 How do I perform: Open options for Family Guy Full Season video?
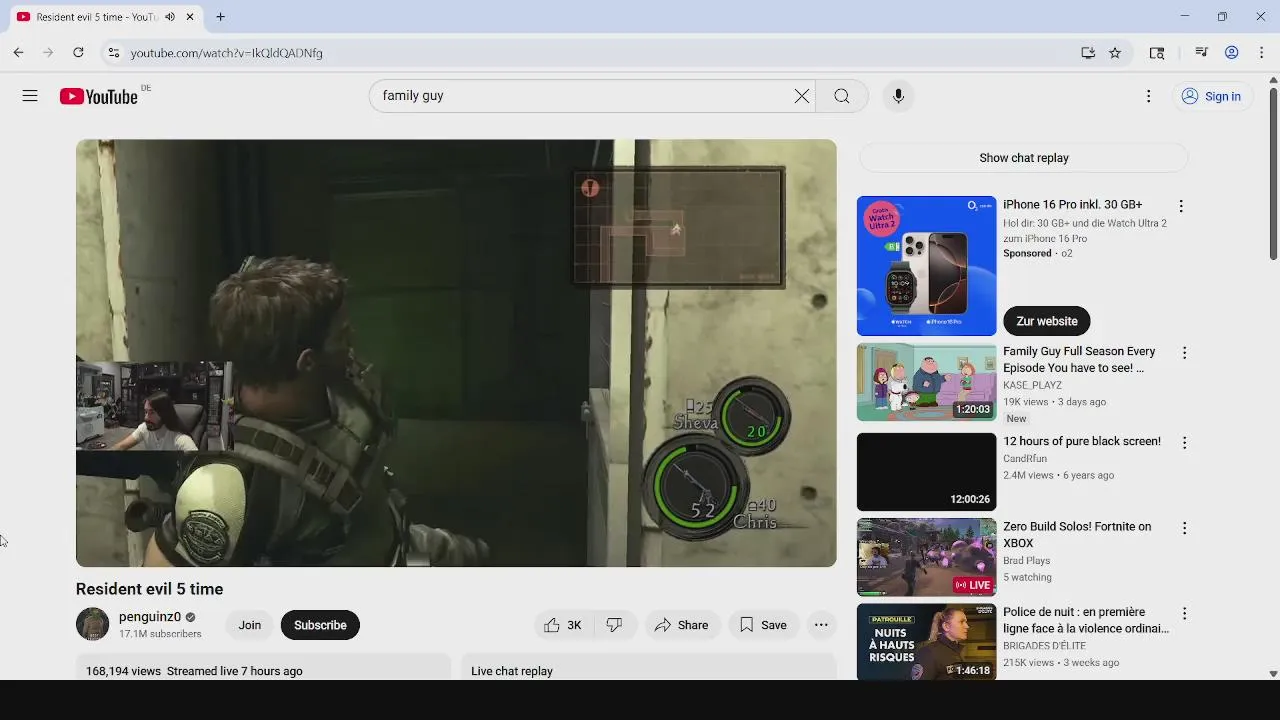[1184, 353]
